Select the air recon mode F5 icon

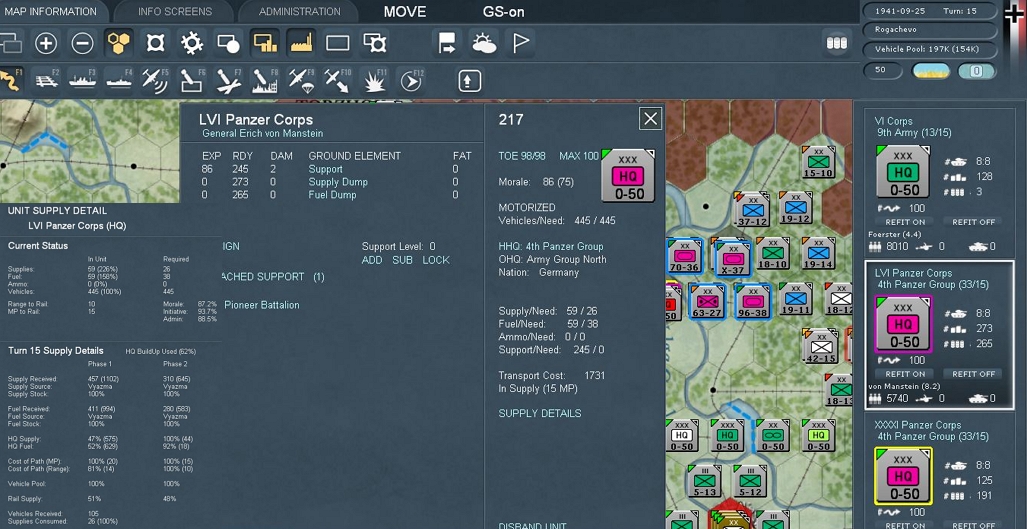[156, 81]
